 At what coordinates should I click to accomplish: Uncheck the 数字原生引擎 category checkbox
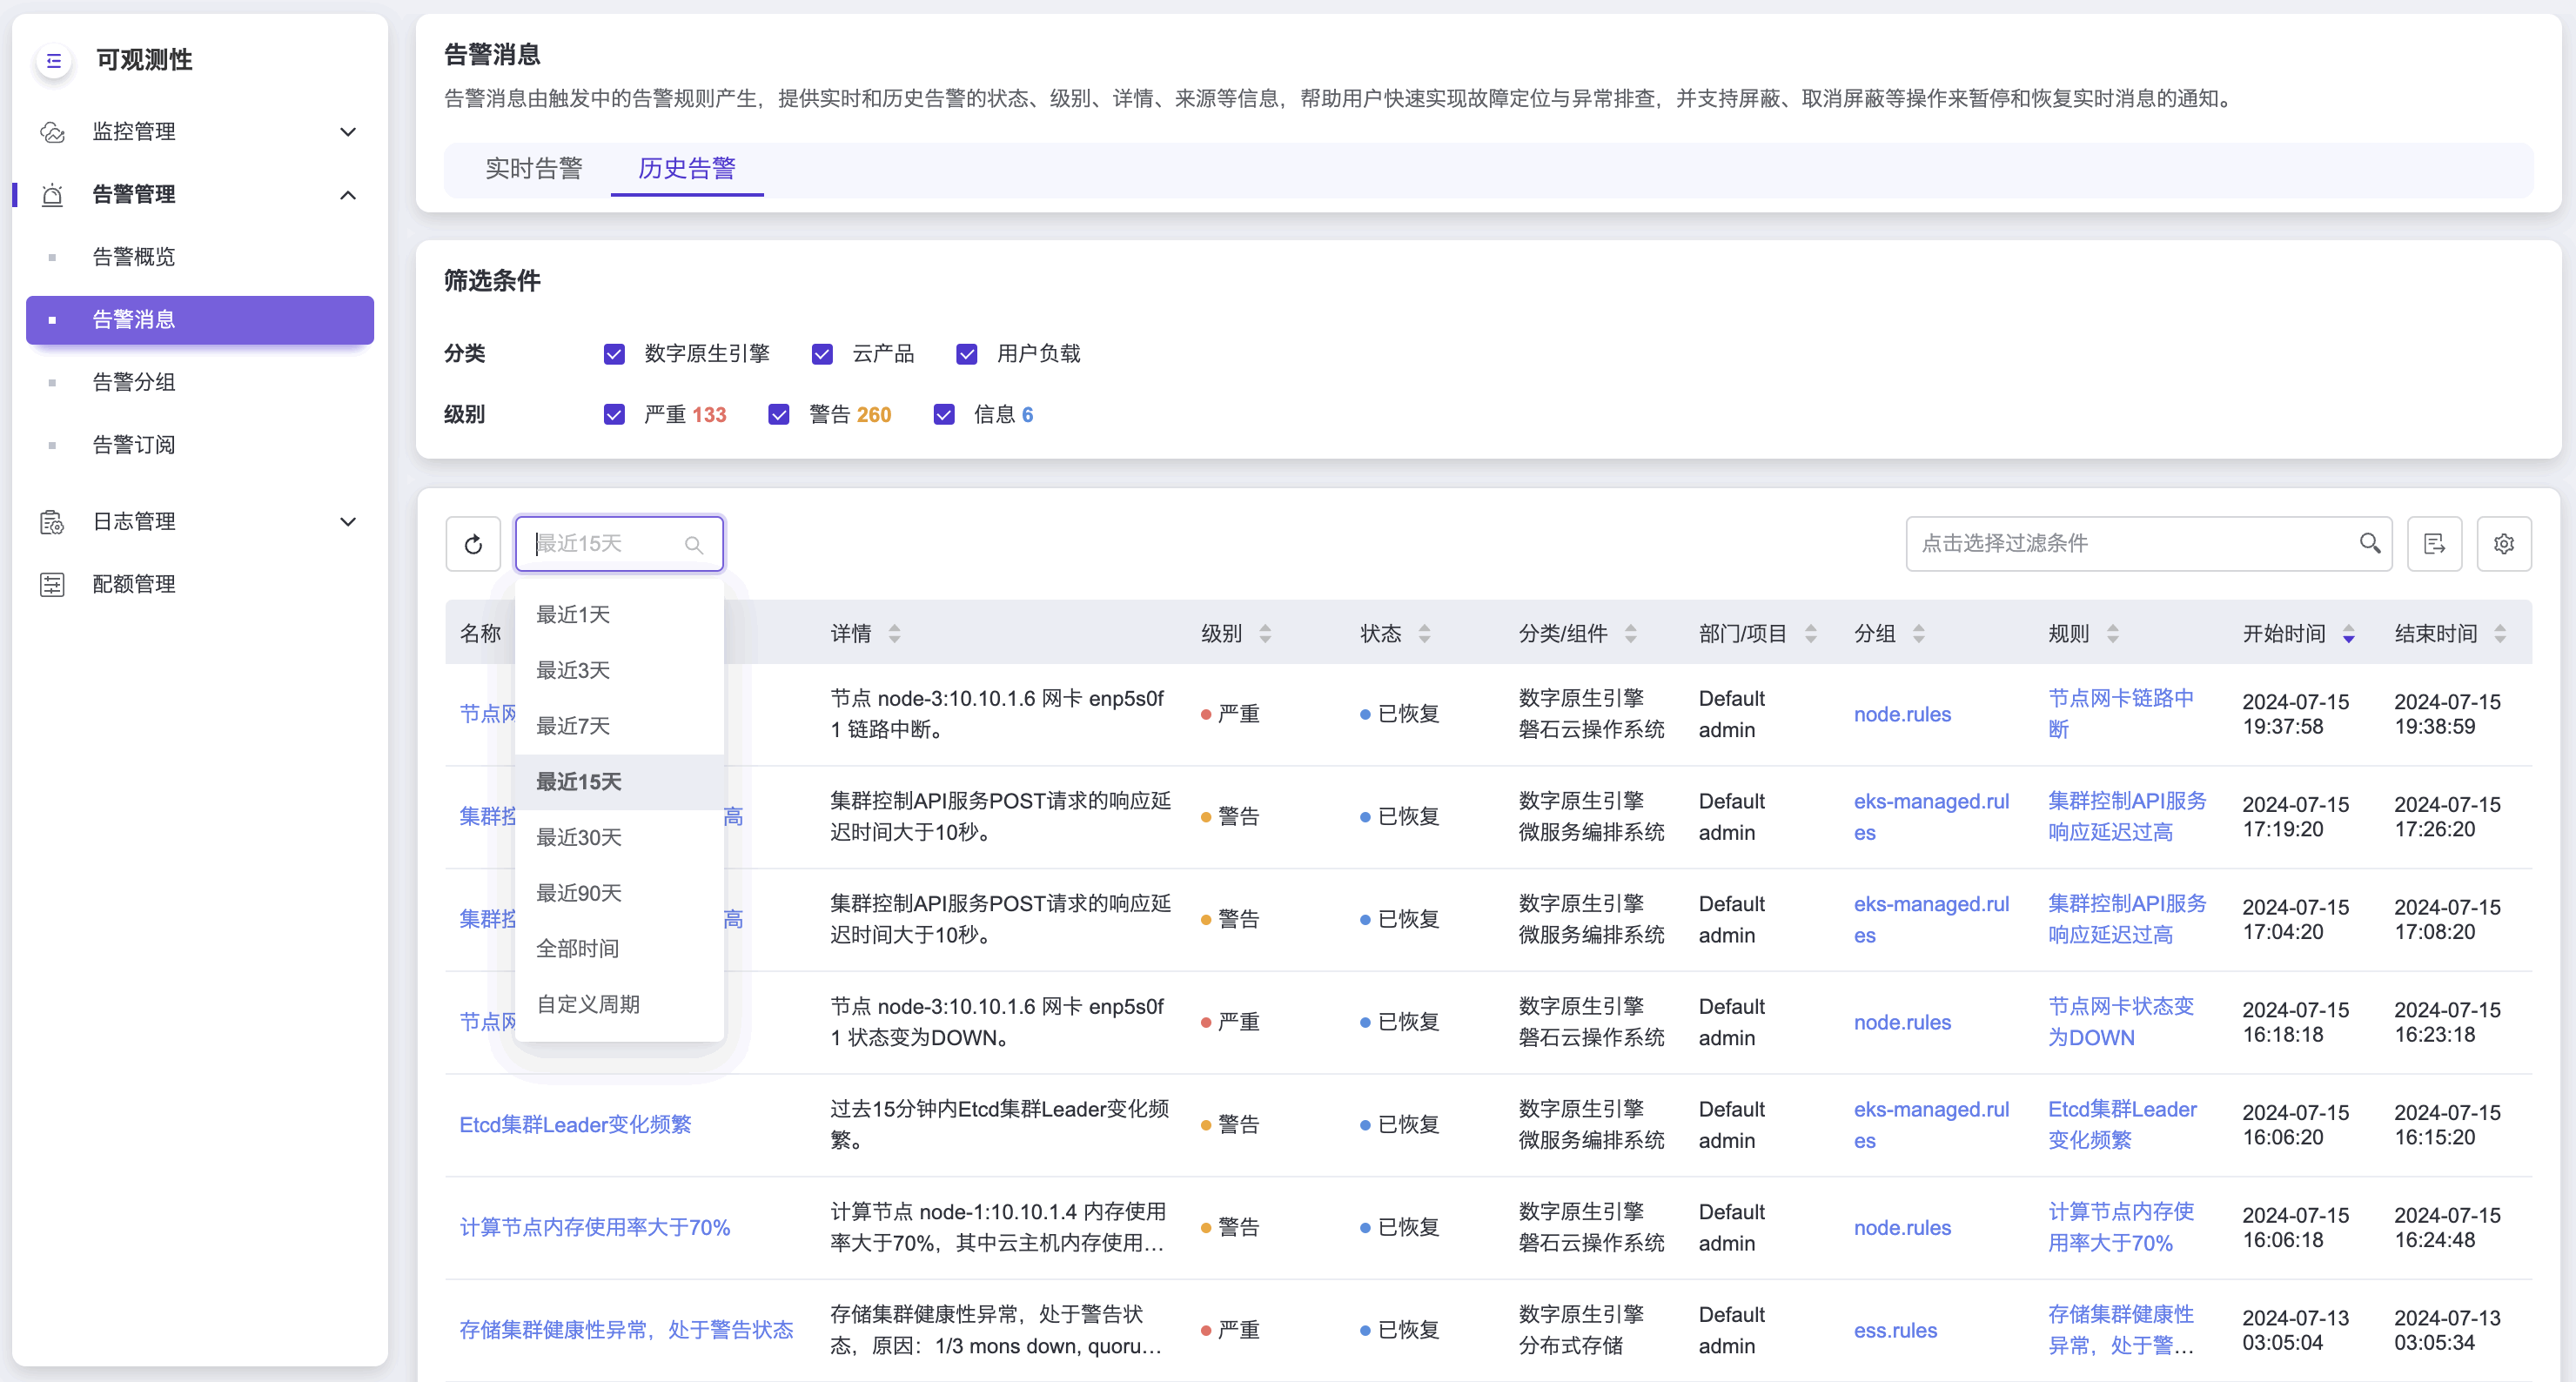pyautogui.click(x=614, y=354)
